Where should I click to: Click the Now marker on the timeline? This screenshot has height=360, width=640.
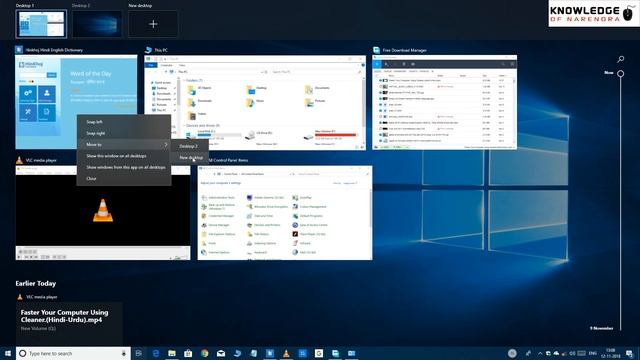pyautogui.click(x=620, y=73)
